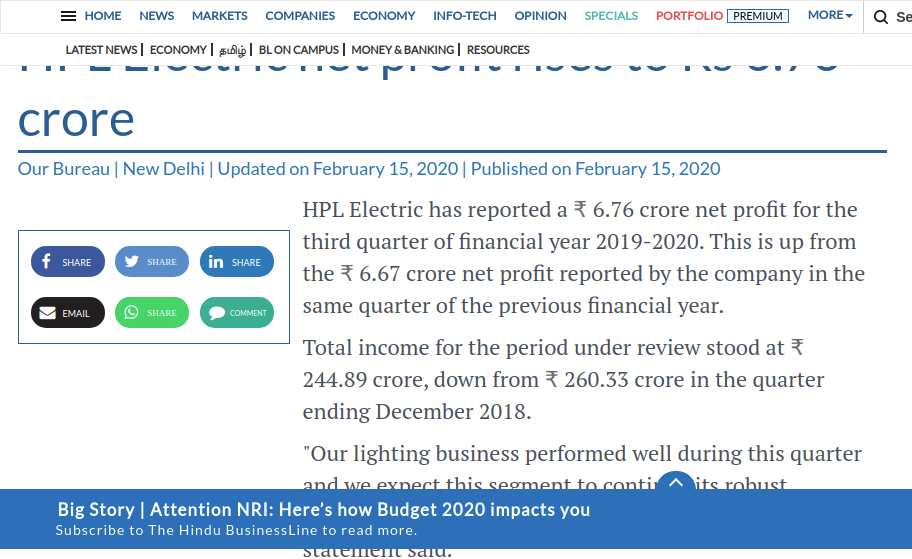
Task: Open the RESOURCES link
Action: coord(498,50)
